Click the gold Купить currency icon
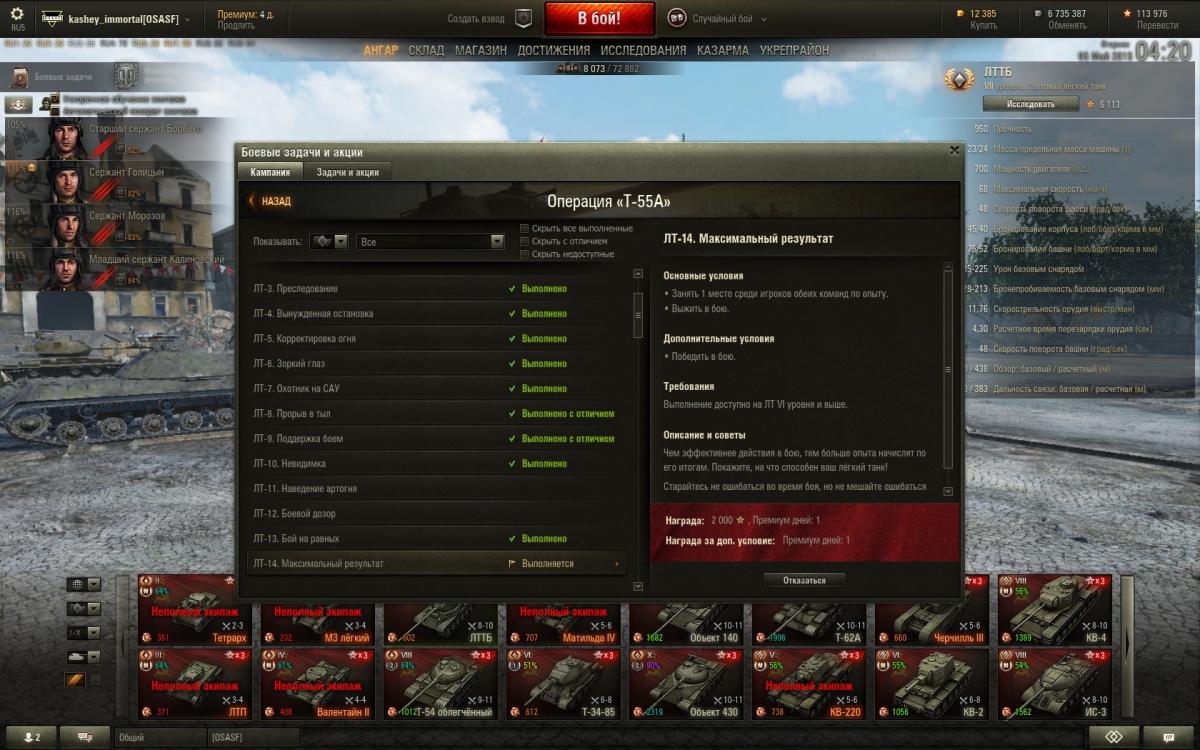The width and height of the screenshot is (1200, 750). 961,13
